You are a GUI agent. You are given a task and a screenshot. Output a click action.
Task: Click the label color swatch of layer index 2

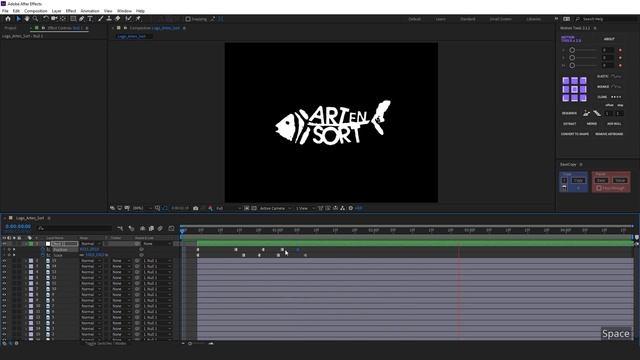click(31, 261)
